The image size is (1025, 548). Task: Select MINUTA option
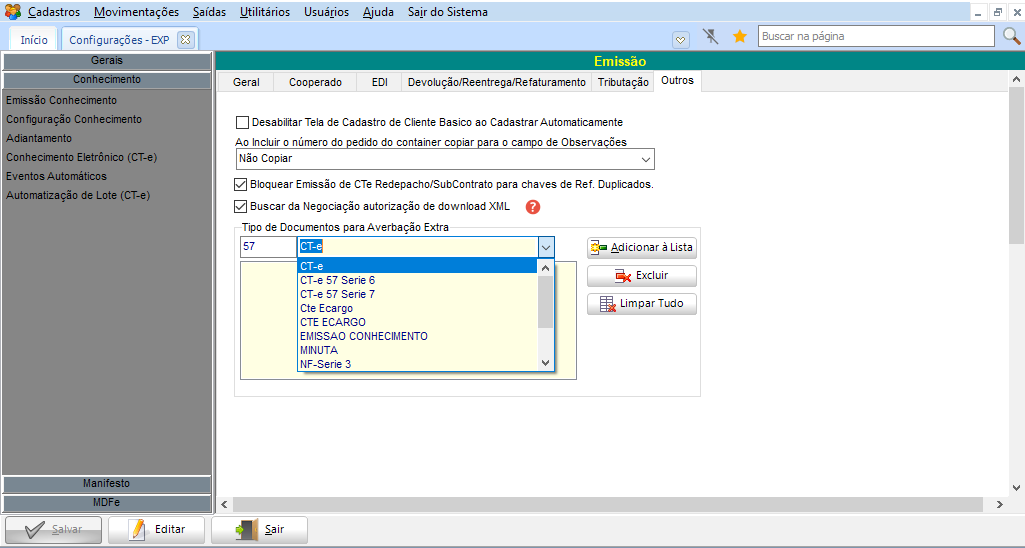(x=418, y=350)
